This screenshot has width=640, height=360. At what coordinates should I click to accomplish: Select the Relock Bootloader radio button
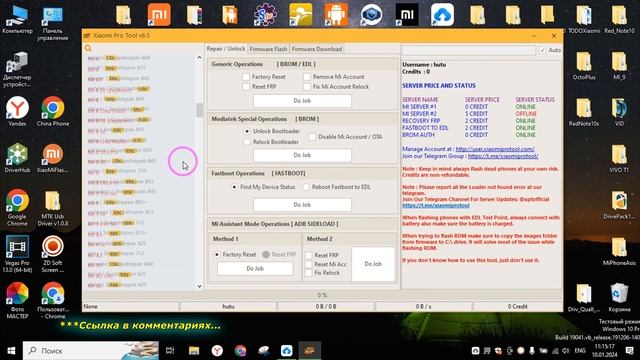247,142
